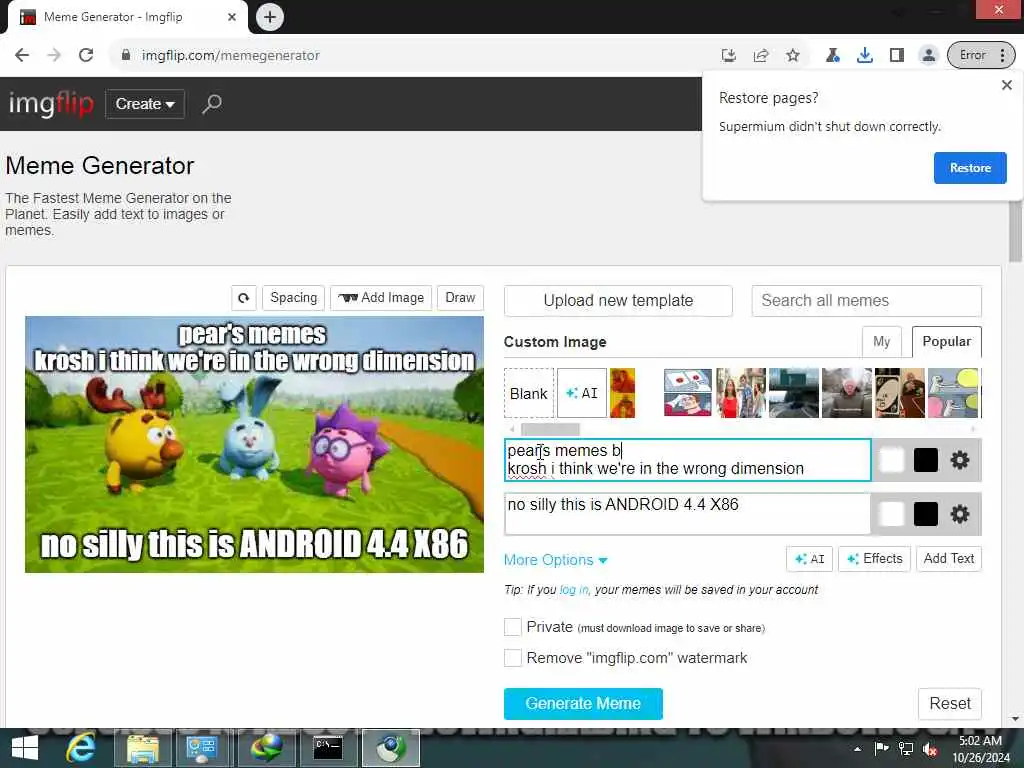The width and height of the screenshot is (1024, 768).
Task: Close the Meme Generator tab
Action: tap(232, 17)
